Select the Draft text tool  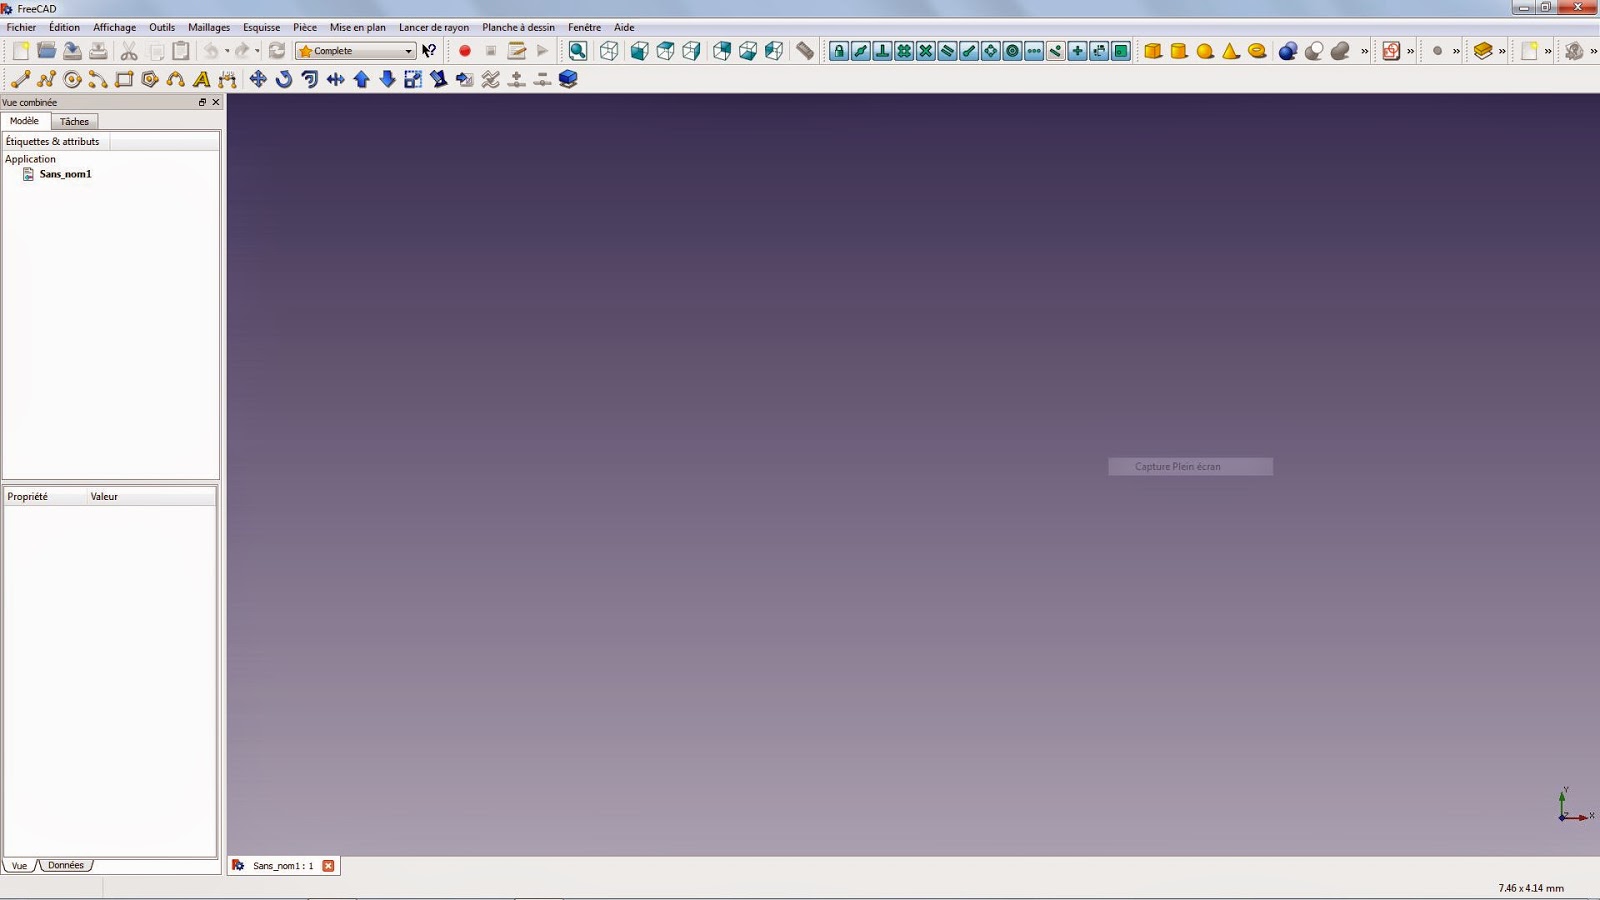point(202,80)
